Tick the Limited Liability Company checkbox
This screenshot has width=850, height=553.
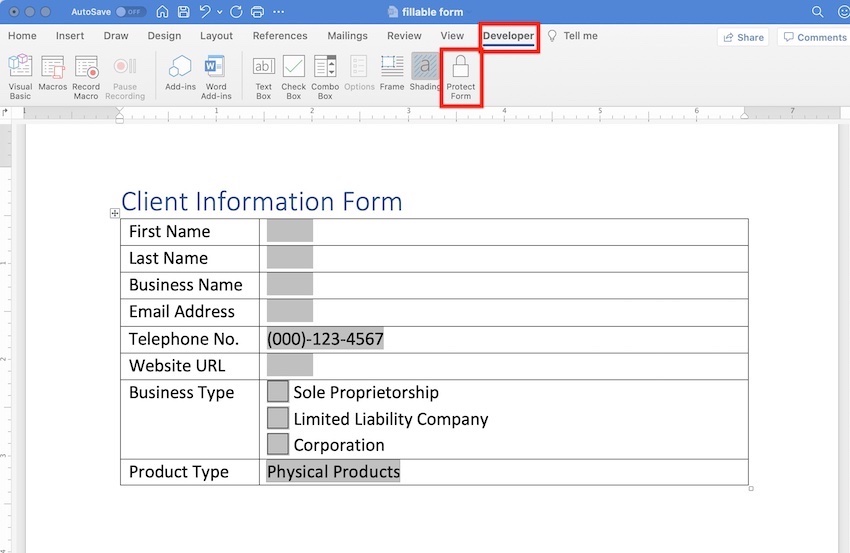click(x=277, y=419)
